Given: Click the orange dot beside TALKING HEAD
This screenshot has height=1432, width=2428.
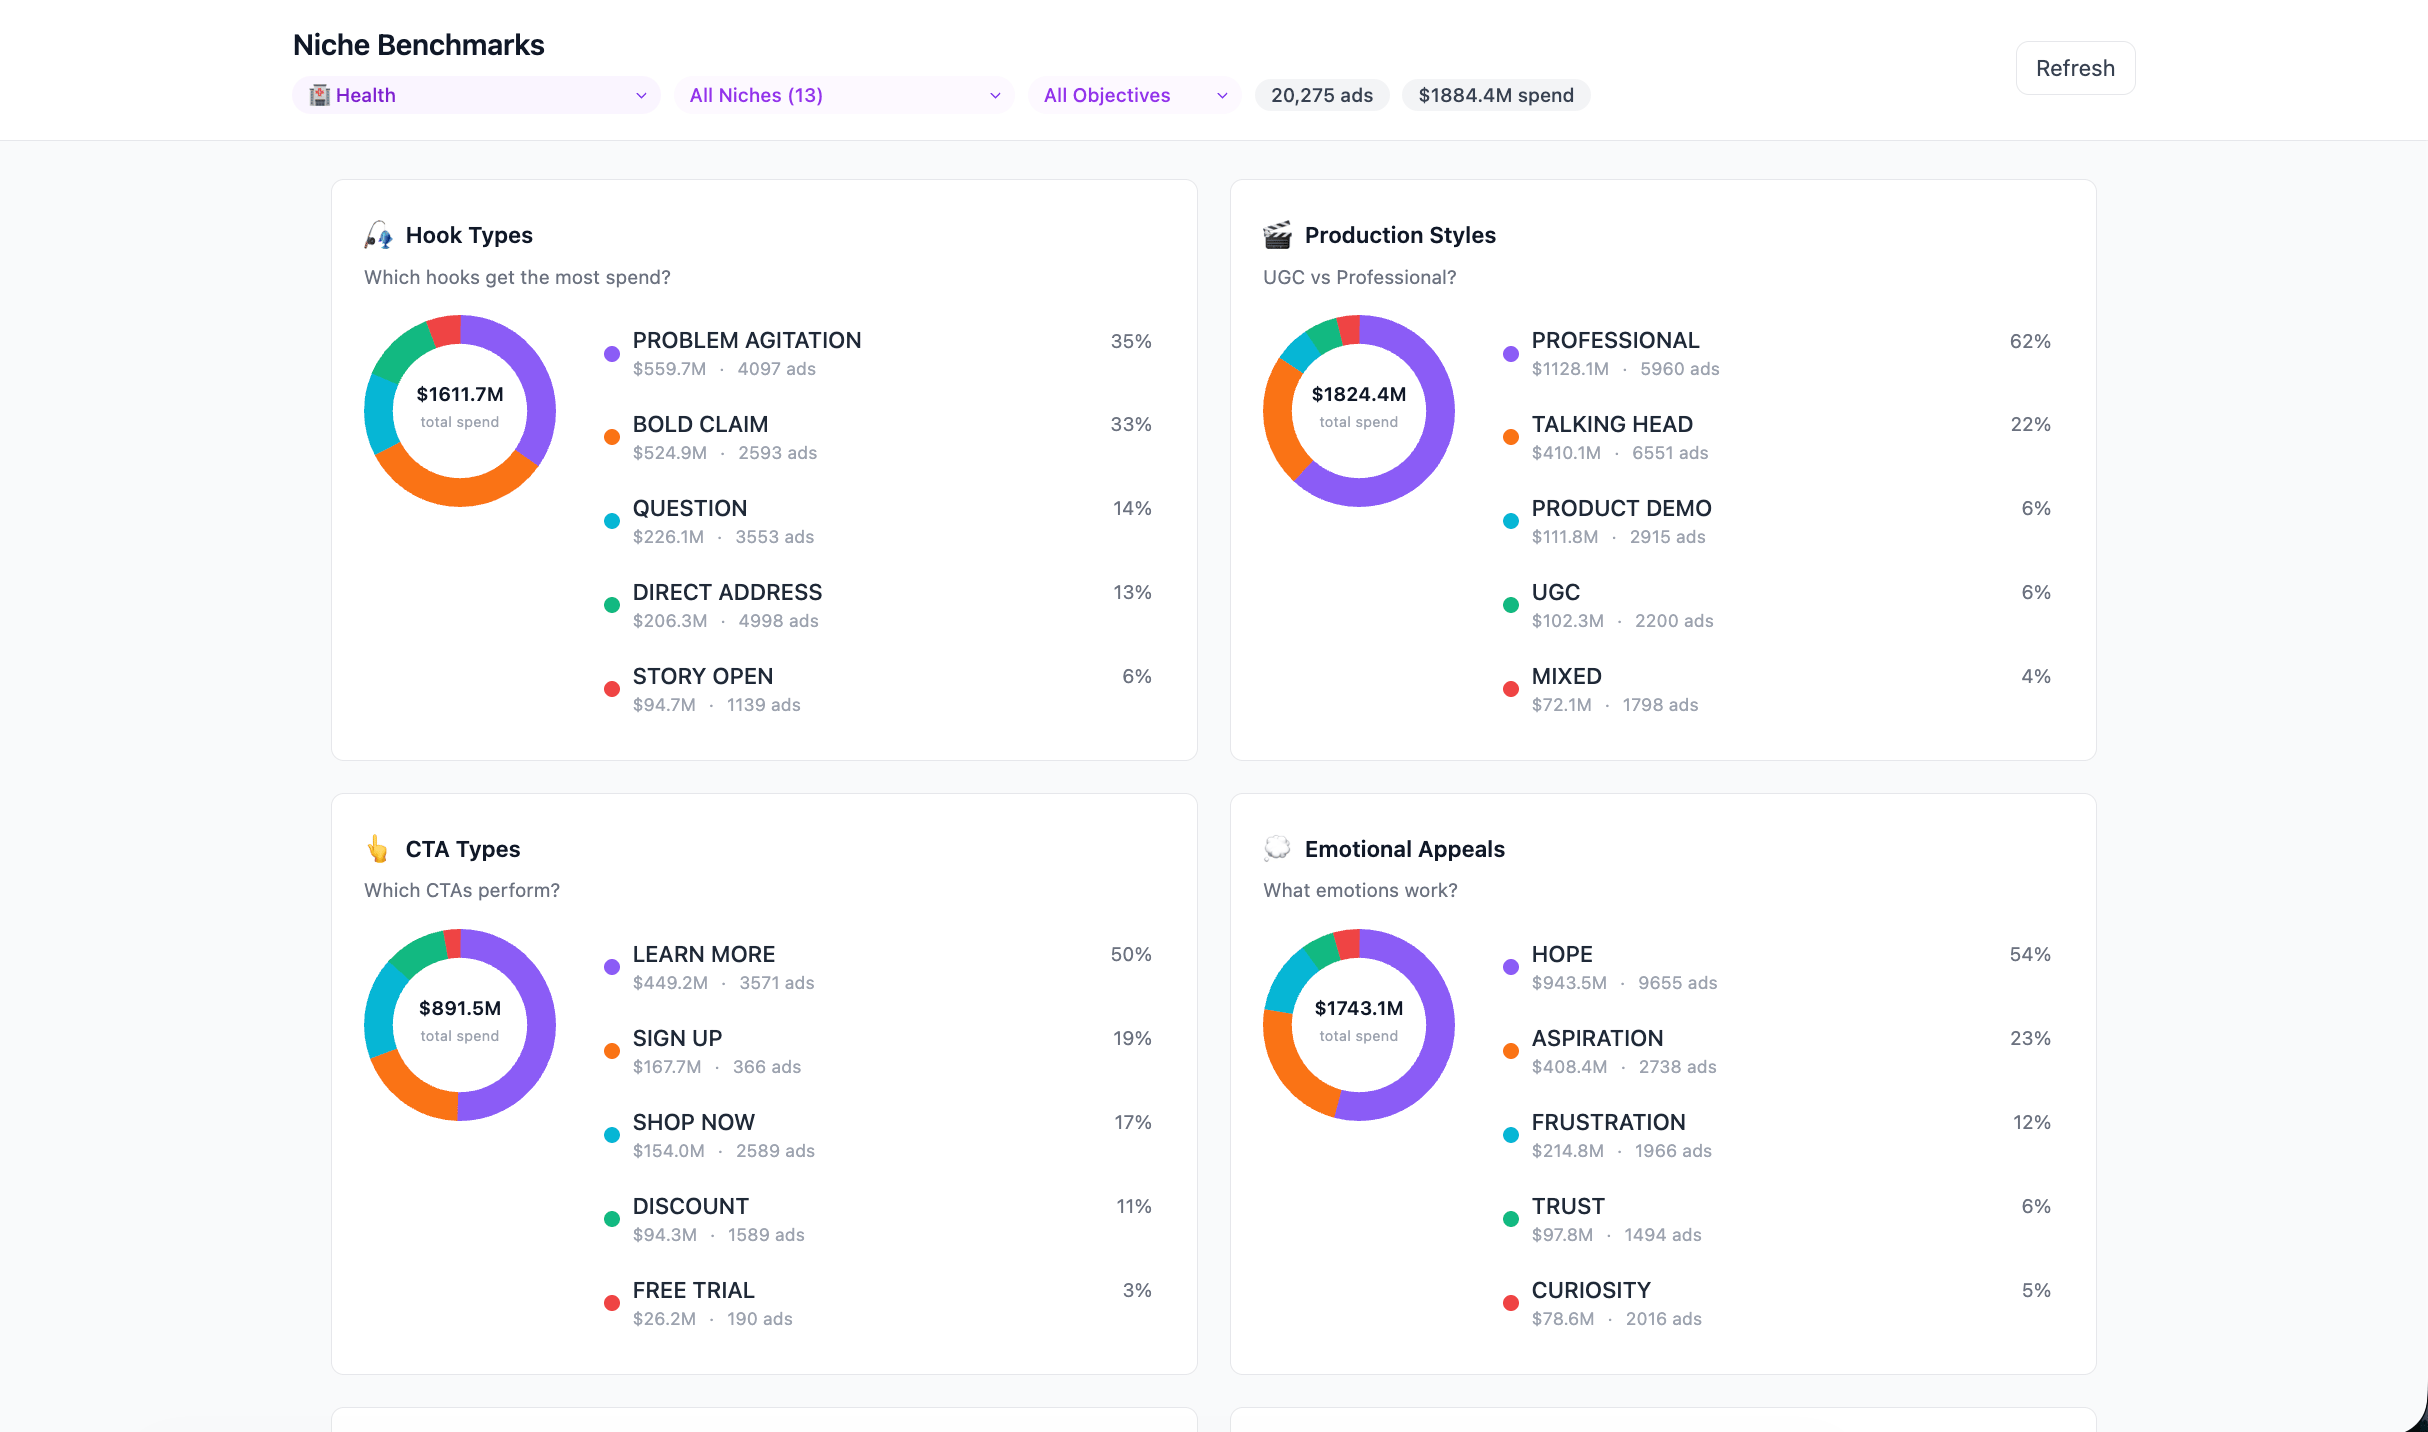Looking at the screenshot, I should coord(1511,437).
